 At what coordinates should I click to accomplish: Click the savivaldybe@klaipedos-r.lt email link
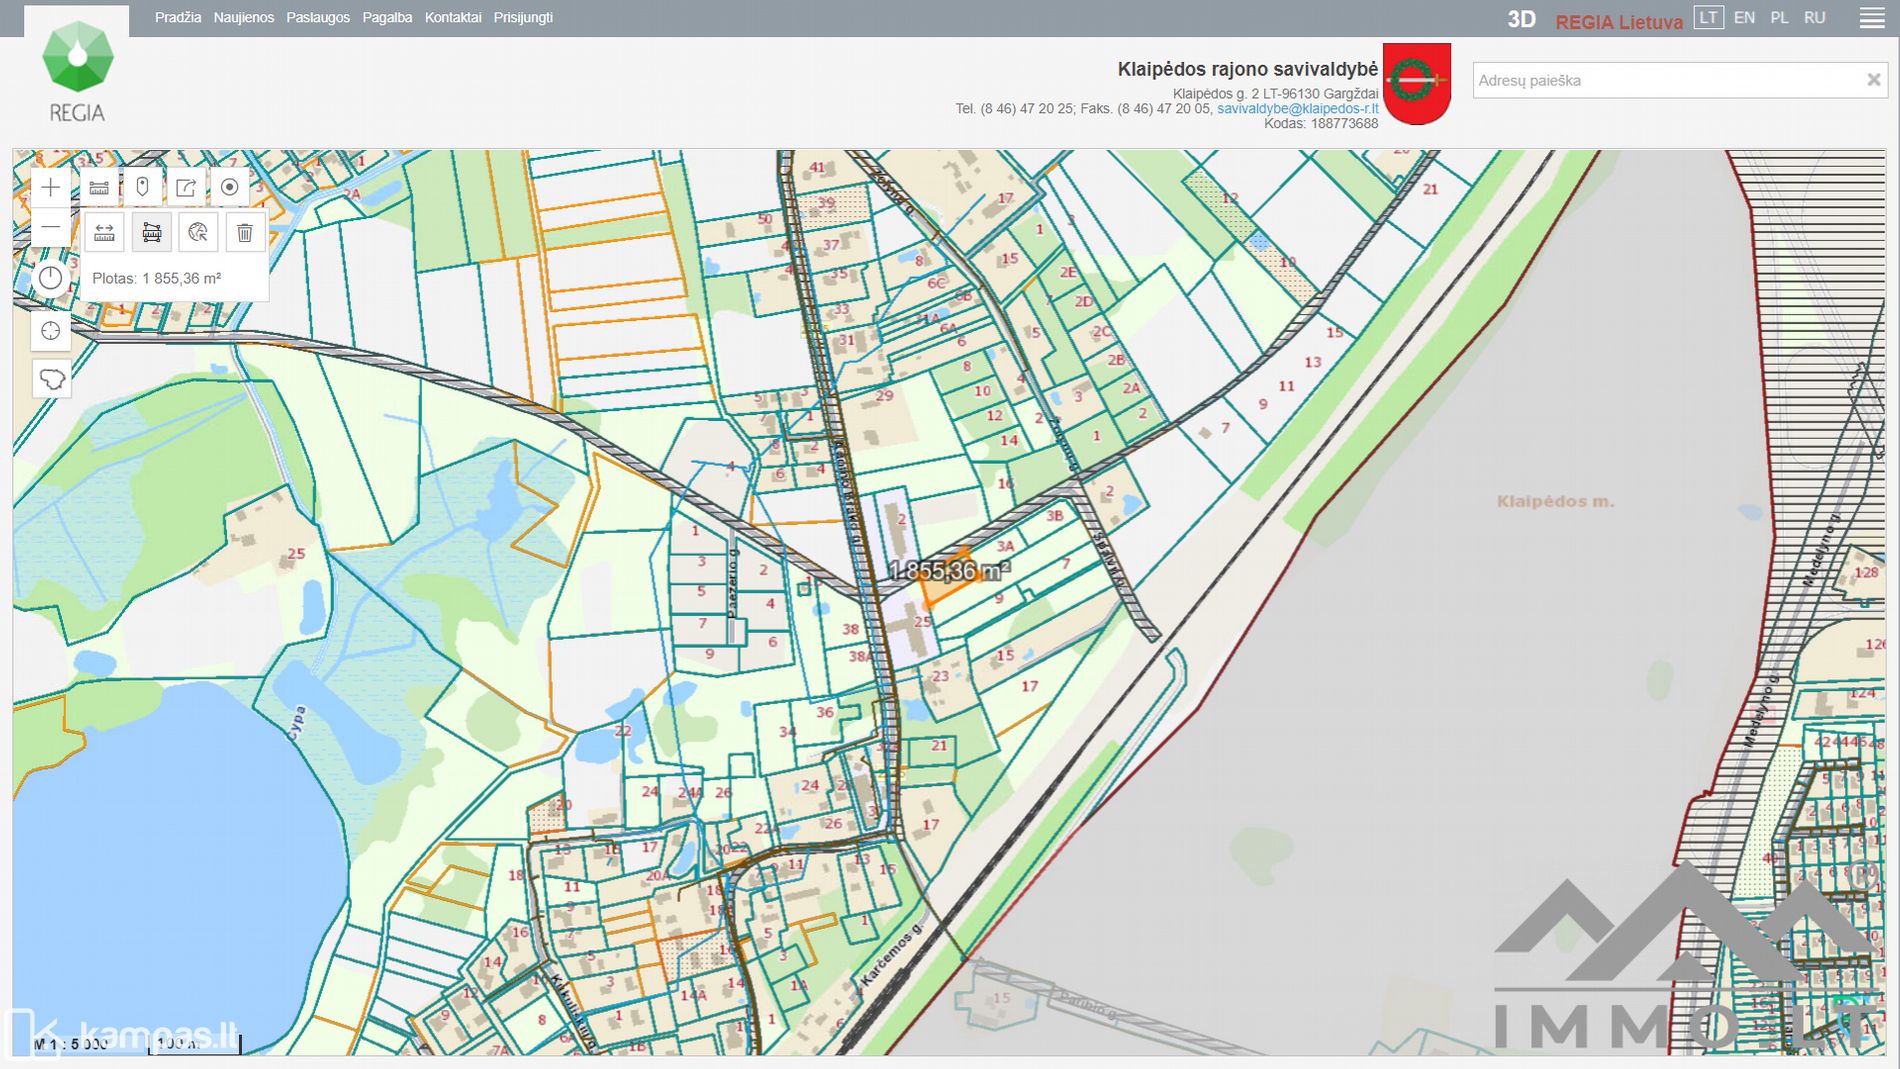pyautogui.click(x=1297, y=109)
